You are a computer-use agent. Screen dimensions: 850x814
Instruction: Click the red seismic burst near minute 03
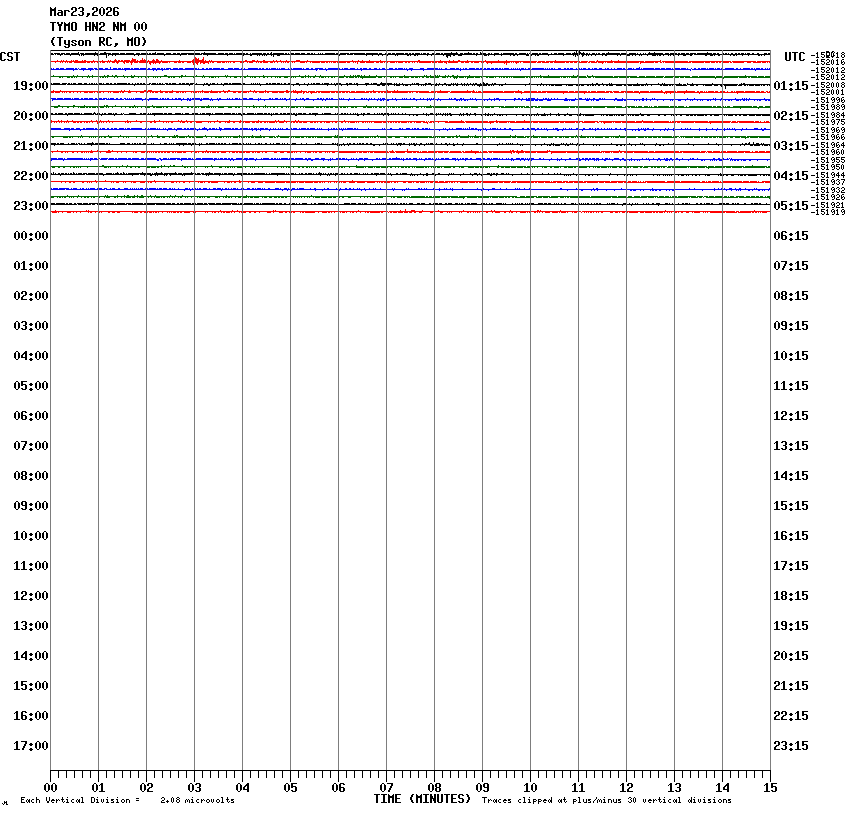coord(198,61)
